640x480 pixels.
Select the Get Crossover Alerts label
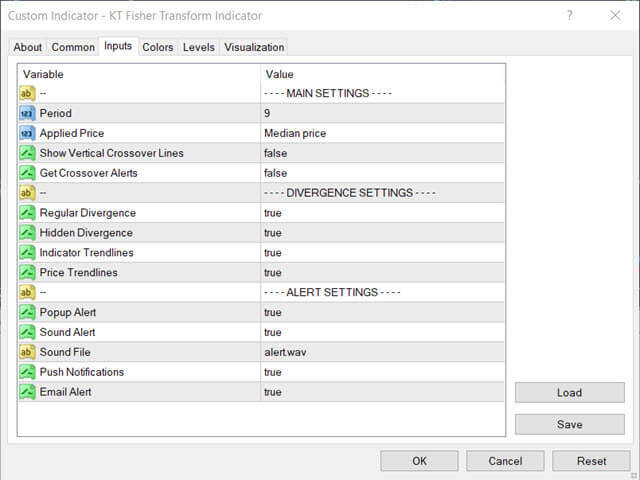click(89, 173)
